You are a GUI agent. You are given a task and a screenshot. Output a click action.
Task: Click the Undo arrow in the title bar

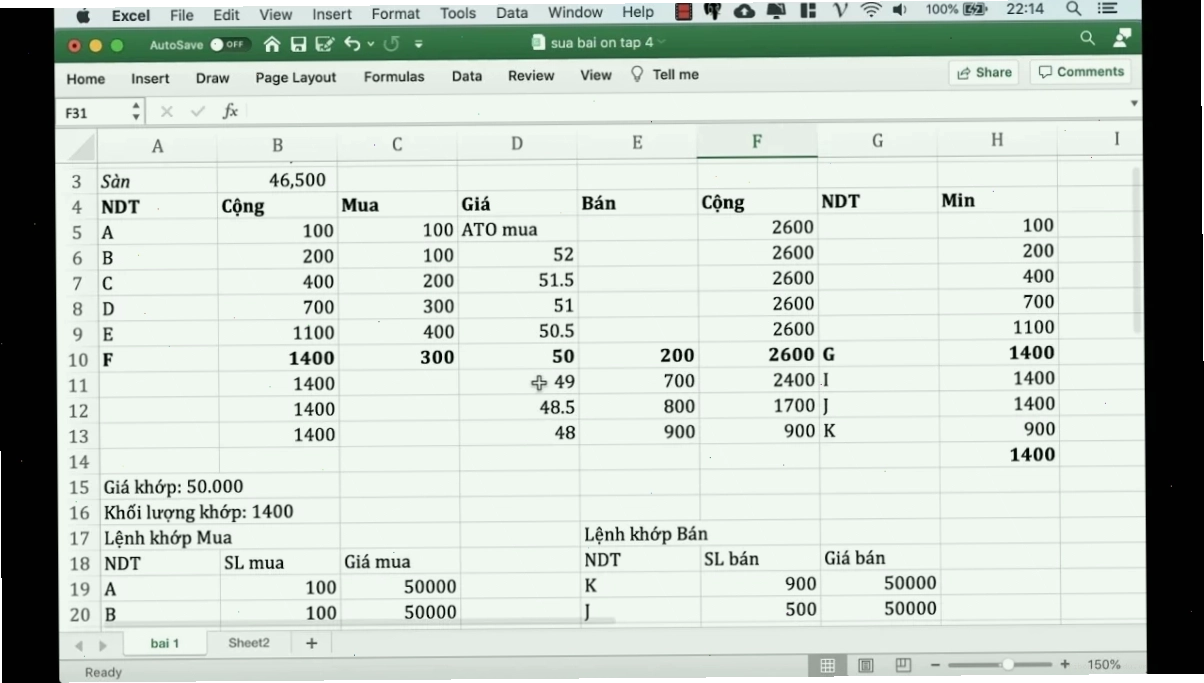click(351, 44)
